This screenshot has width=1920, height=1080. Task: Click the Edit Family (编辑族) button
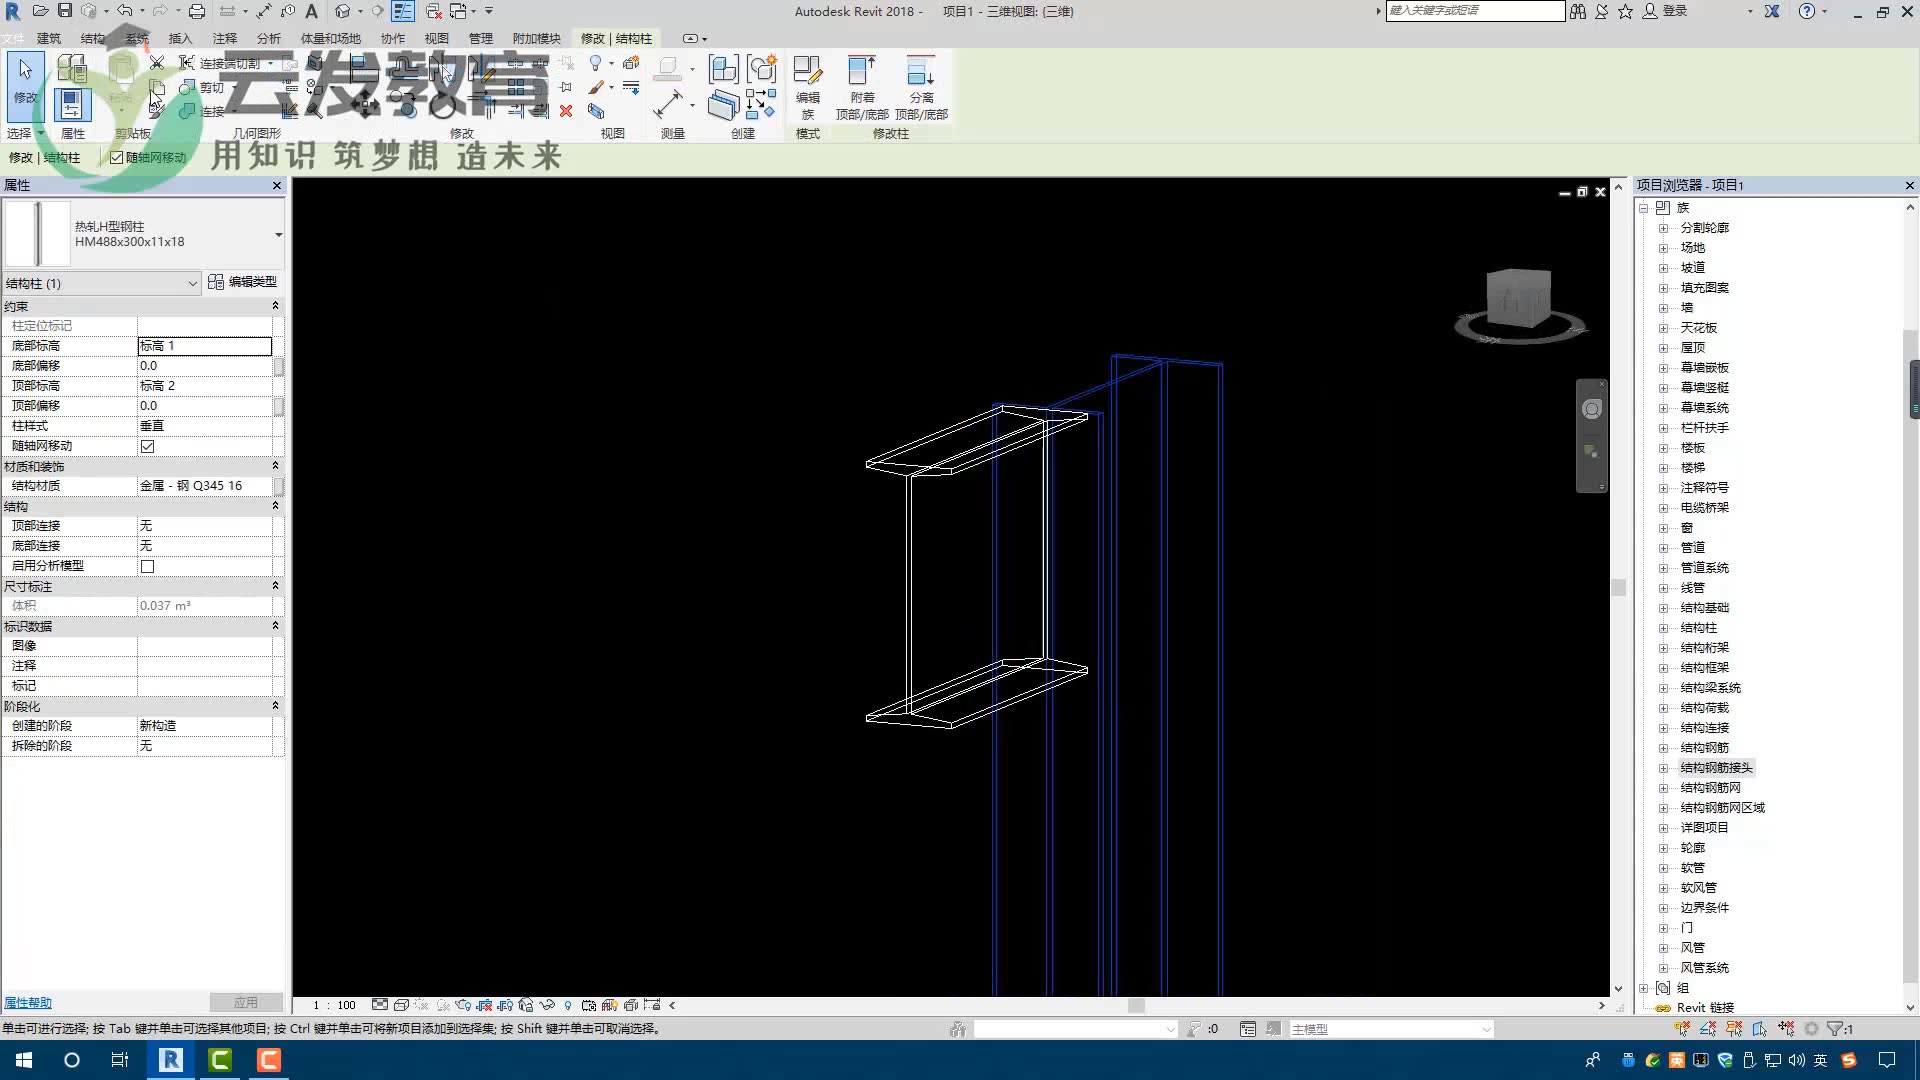coord(807,85)
